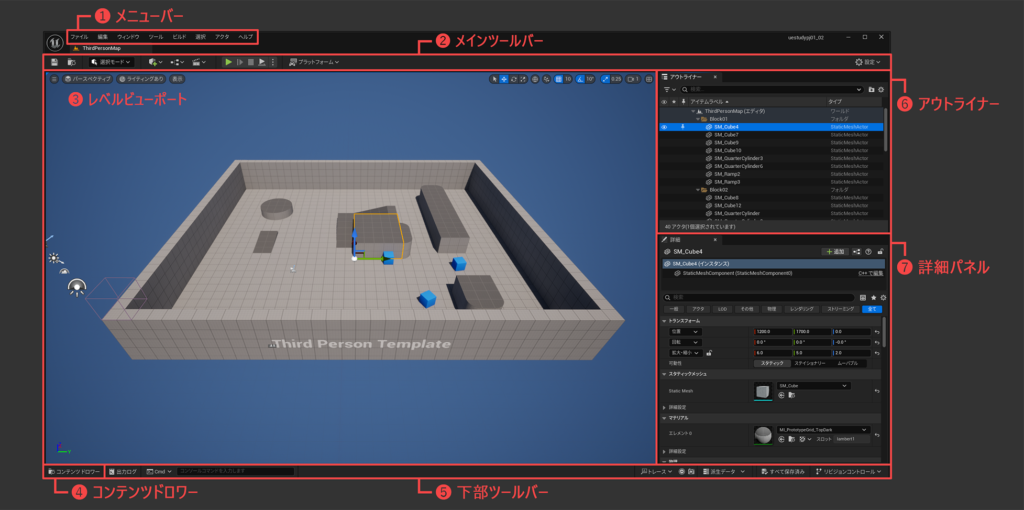Open the コンテンツドロワー button
The image size is (1024, 510).
[x=74, y=471]
